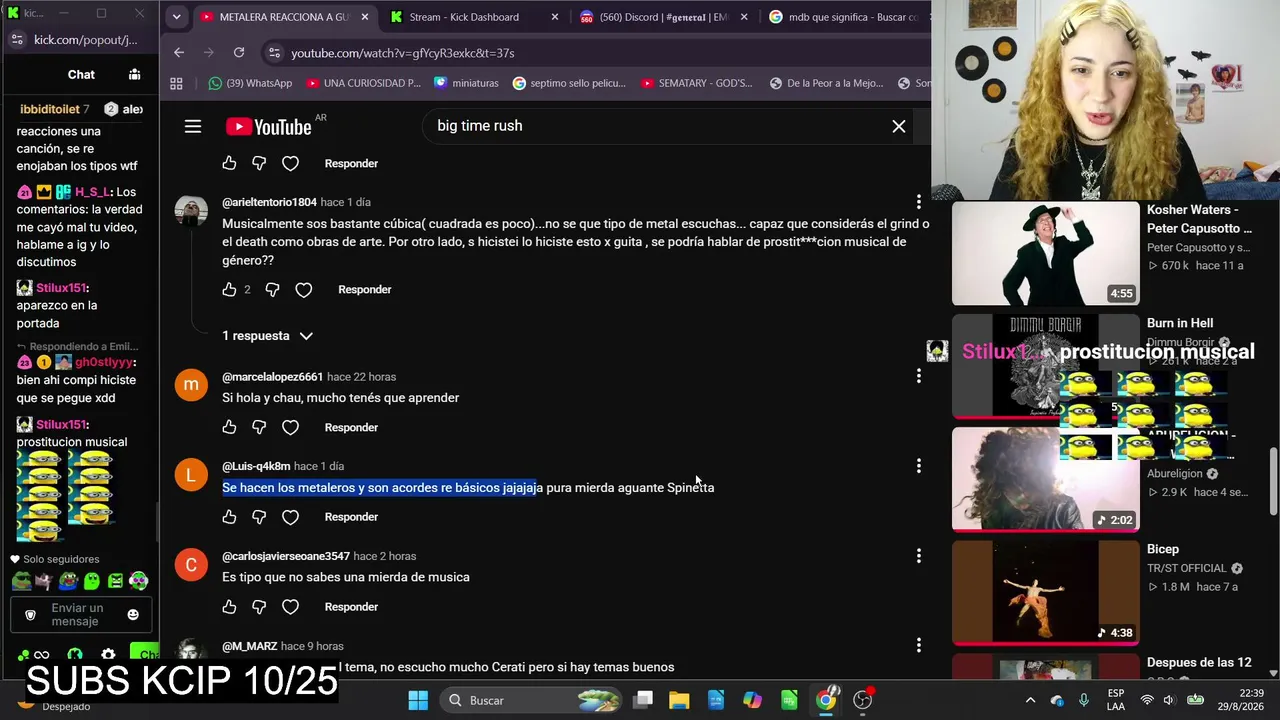Open File Explorer from the taskbar
The width and height of the screenshot is (1280, 720).
(679, 700)
